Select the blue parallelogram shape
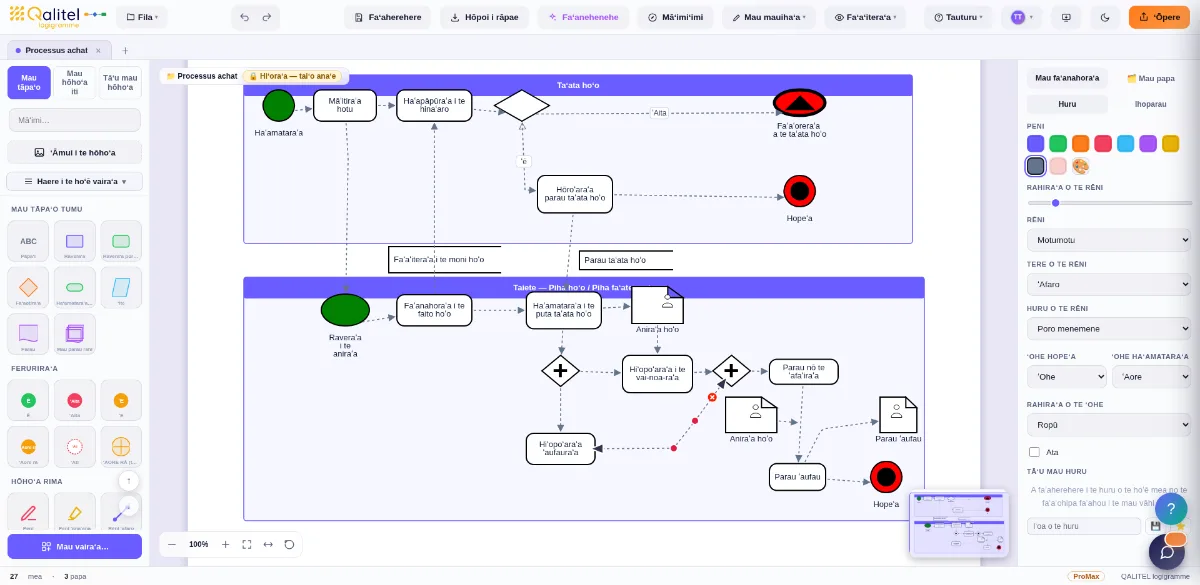This screenshot has height=585, width=1200. coord(121,287)
